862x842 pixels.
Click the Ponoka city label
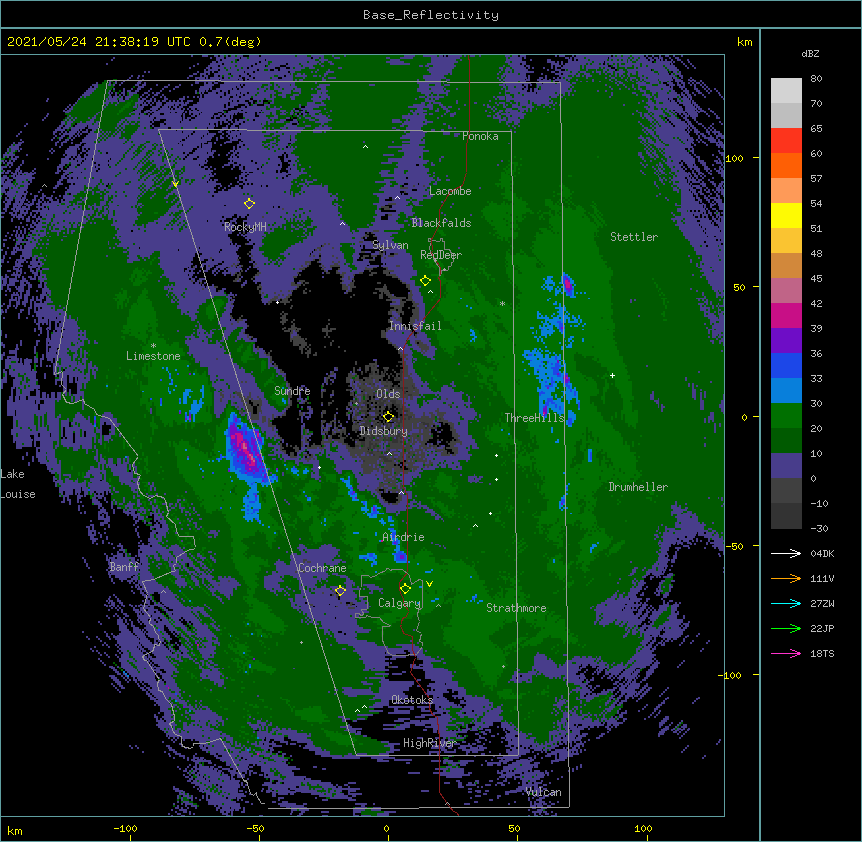(x=480, y=136)
